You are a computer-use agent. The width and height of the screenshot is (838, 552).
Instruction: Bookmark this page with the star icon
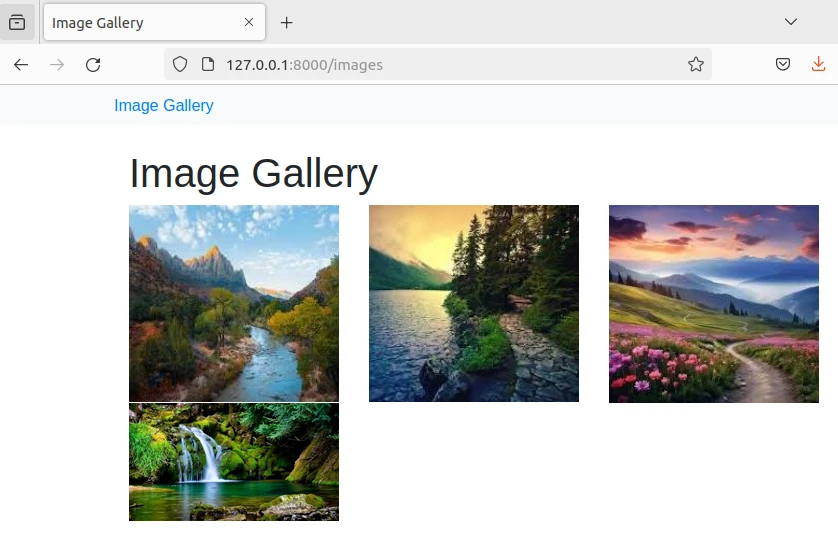point(696,65)
